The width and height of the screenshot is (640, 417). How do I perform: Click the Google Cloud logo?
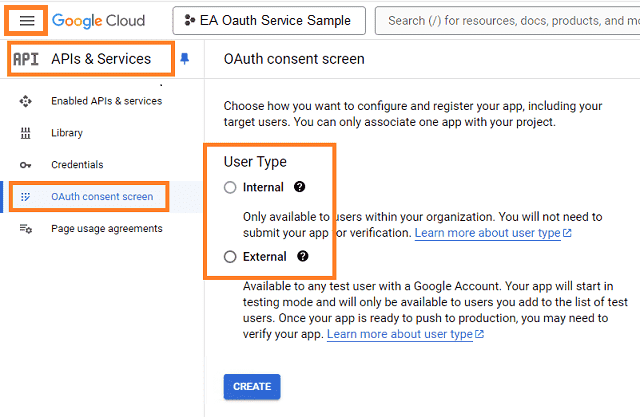pos(98,20)
